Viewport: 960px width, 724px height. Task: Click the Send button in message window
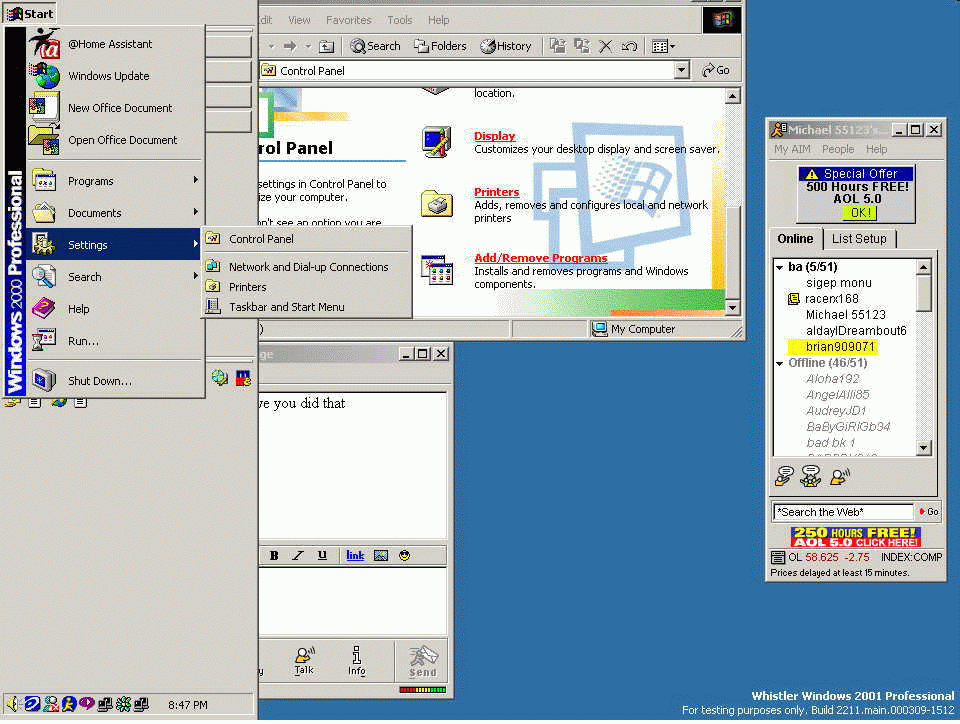pyautogui.click(x=422, y=661)
